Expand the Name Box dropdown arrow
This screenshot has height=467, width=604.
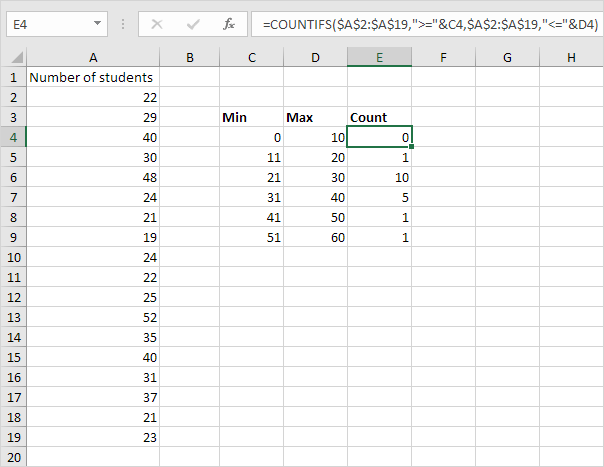point(97,24)
